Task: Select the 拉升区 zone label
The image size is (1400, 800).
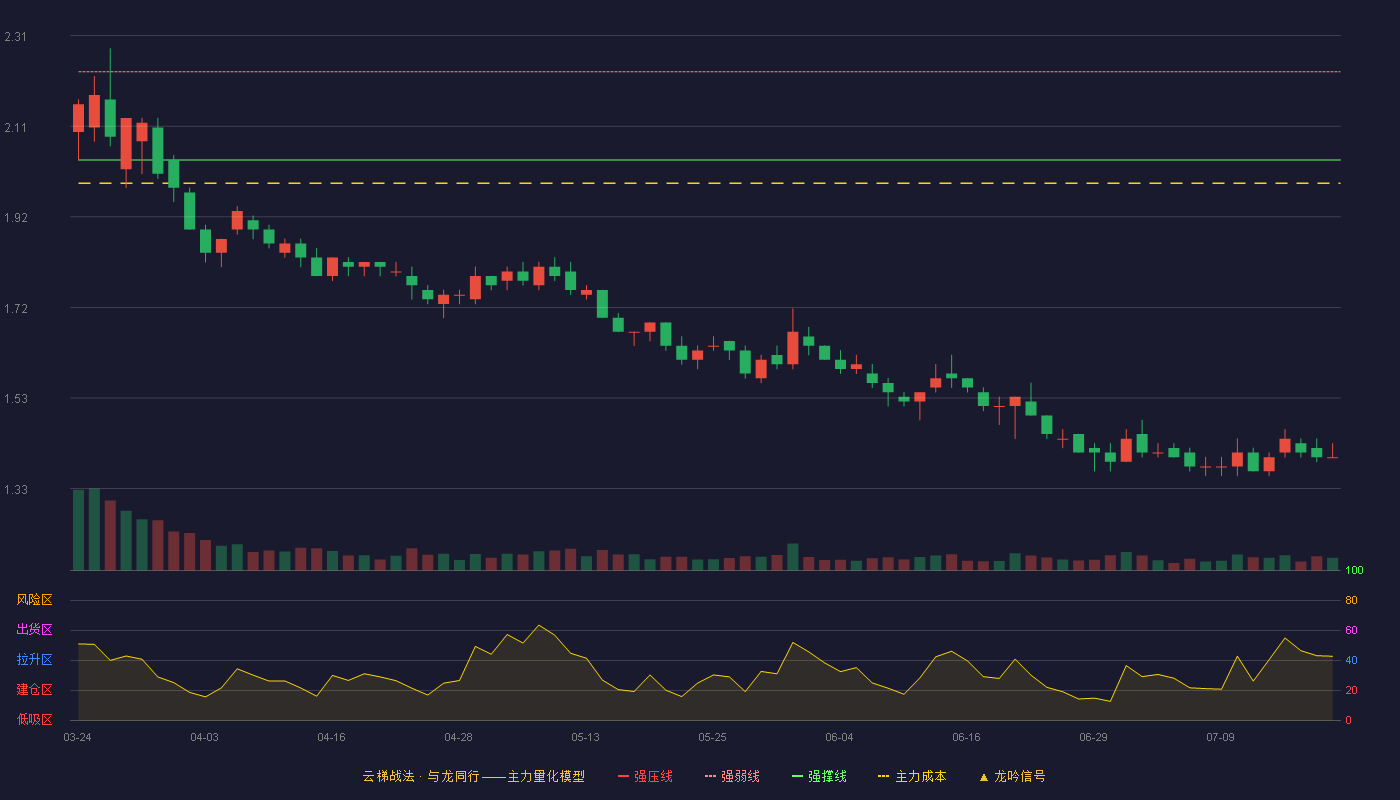Action: 34,660
